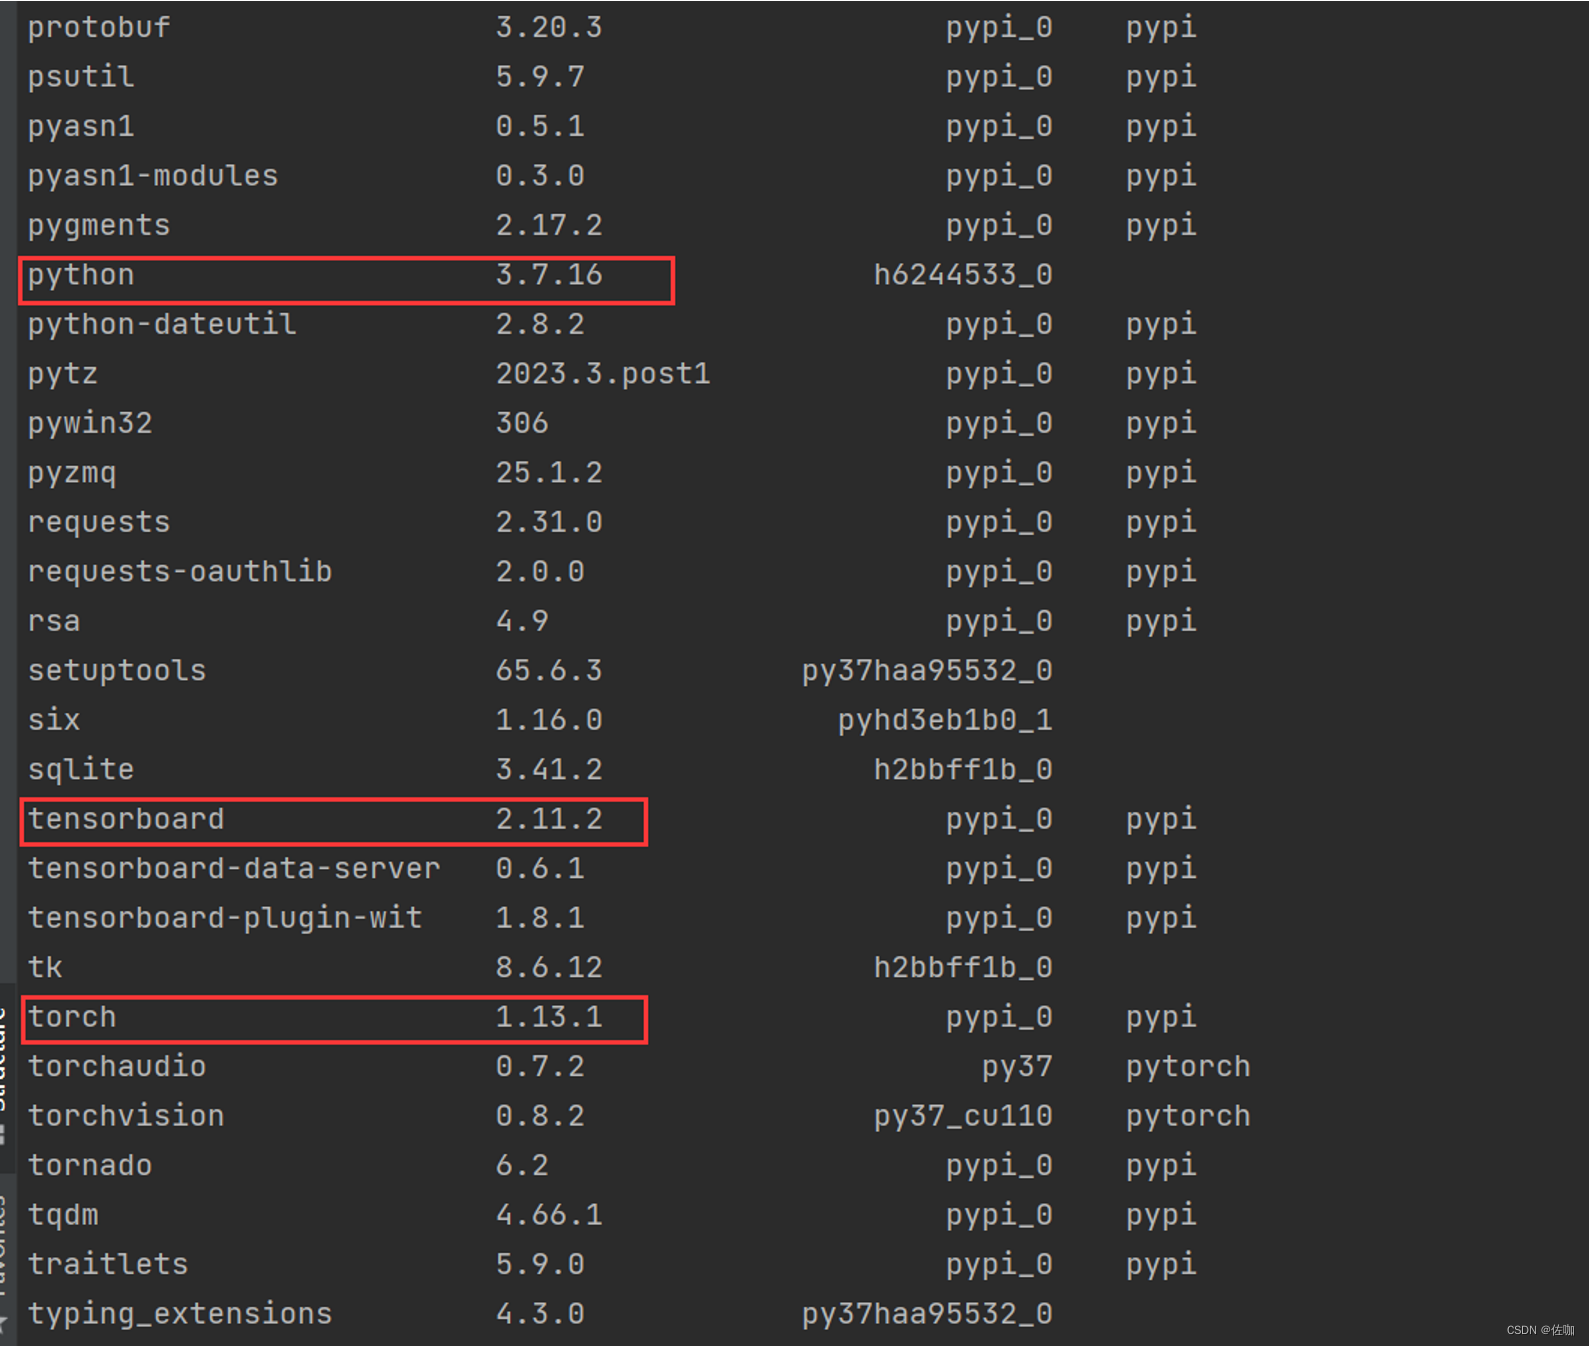
Task: Click the tensorboard-plugin-wit package name
Action: coord(224,919)
